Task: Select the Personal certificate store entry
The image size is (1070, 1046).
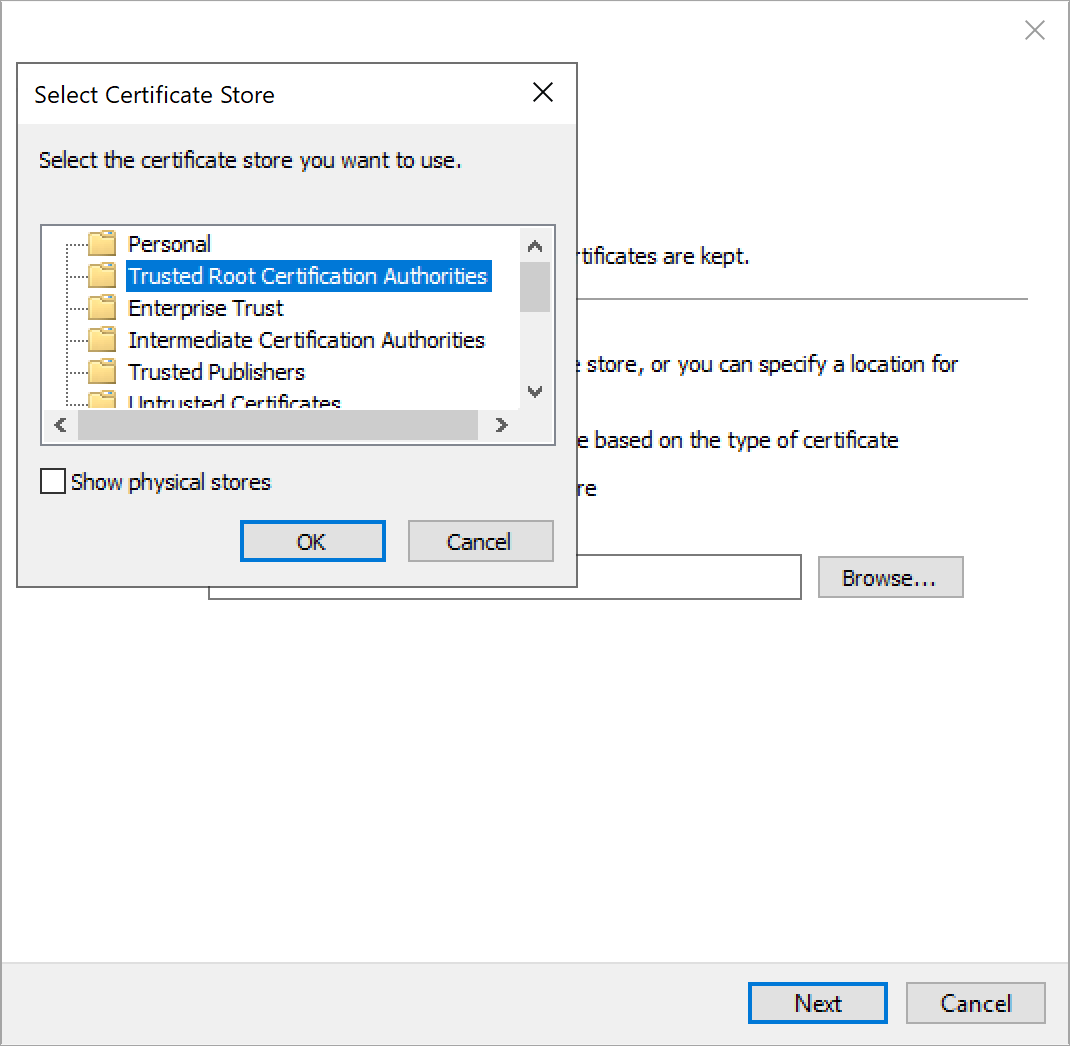Action: click(x=169, y=243)
